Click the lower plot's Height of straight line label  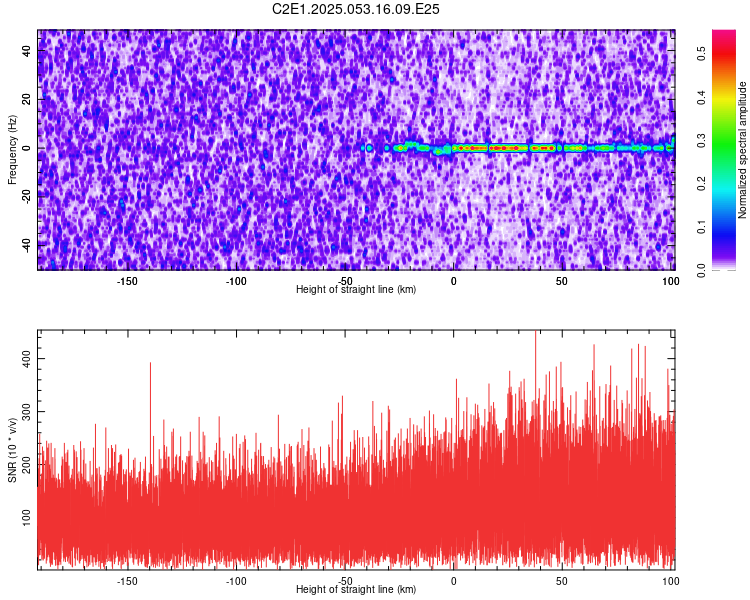click(x=356, y=589)
